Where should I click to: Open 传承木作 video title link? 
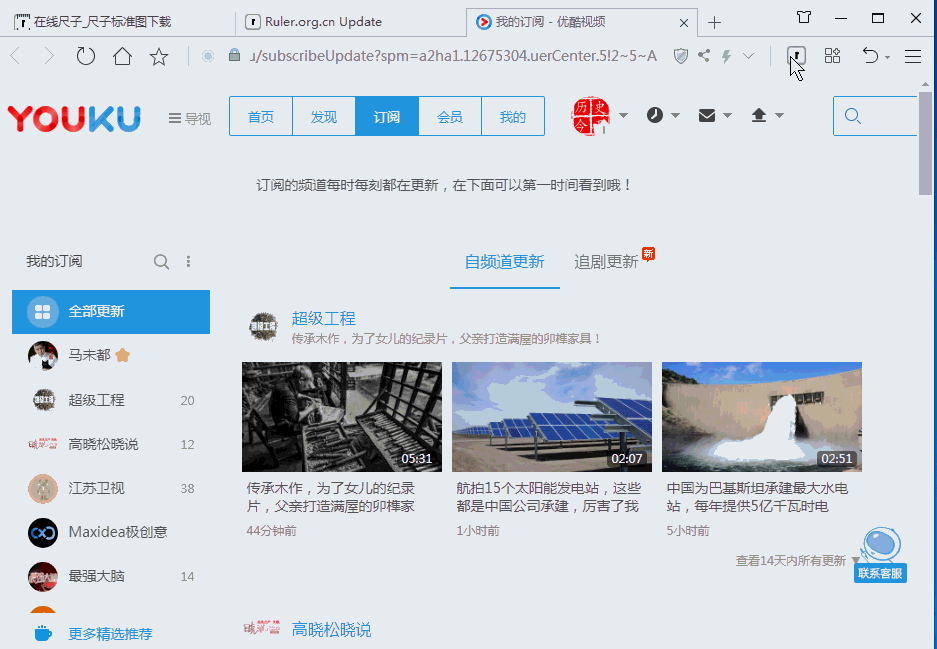[330, 497]
